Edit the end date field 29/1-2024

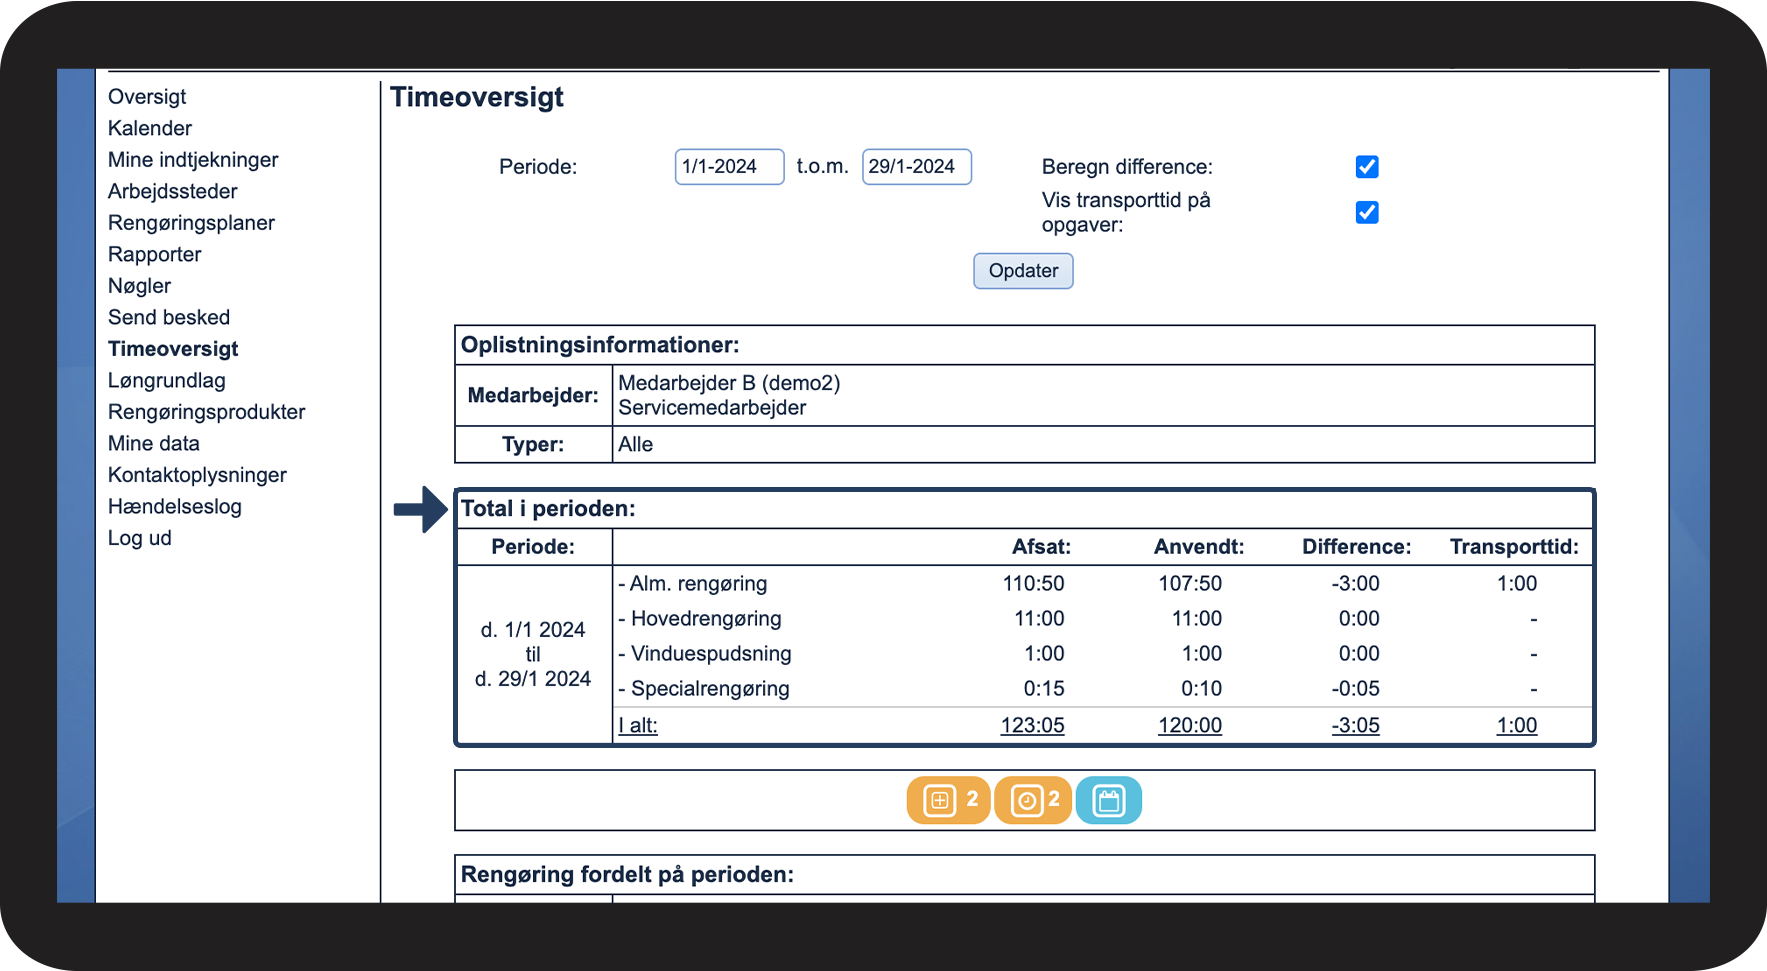point(917,167)
